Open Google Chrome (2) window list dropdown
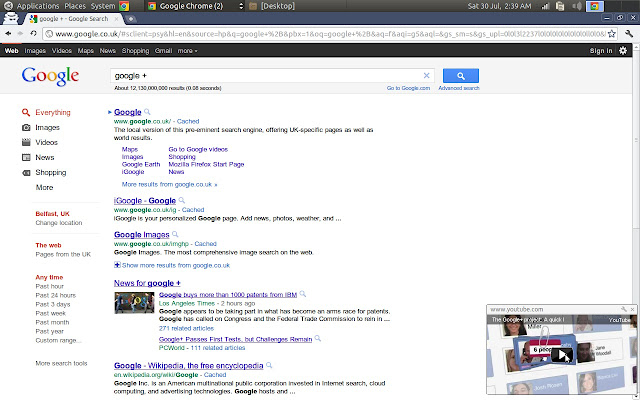The height and width of the screenshot is (400, 640). click(x=241, y=6)
